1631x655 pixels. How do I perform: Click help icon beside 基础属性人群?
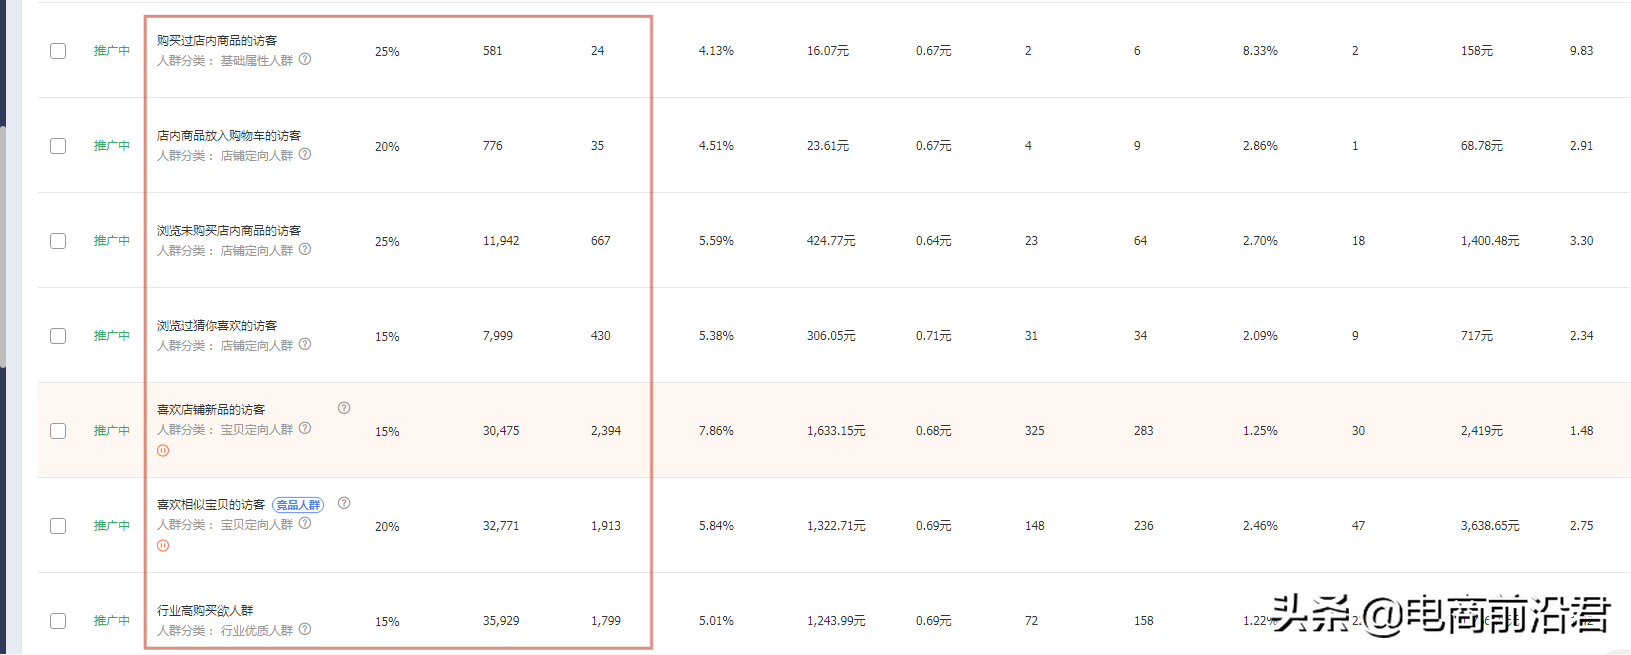(305, 59)
